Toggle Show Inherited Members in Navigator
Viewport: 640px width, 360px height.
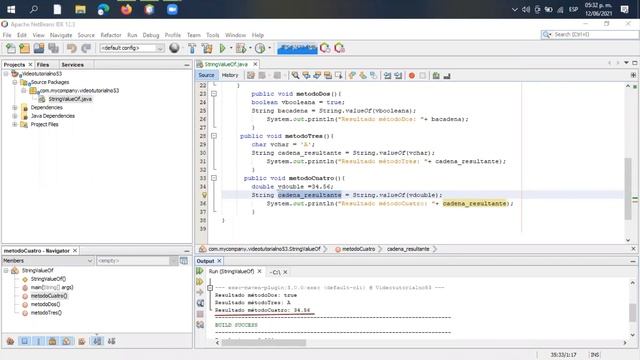pyautogui.click(x=11, y=341)
